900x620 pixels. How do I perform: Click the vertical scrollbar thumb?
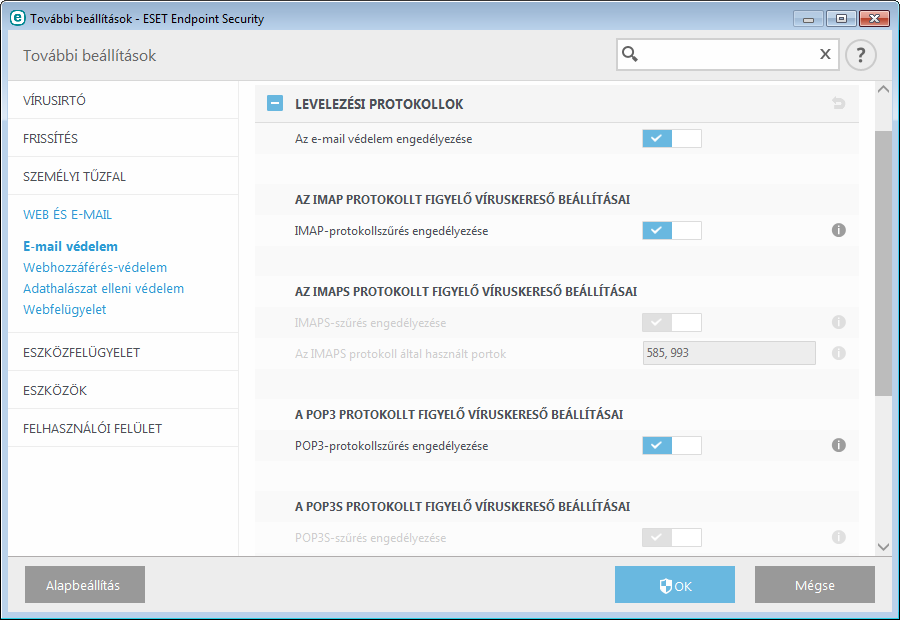click(x=883, y=263)
